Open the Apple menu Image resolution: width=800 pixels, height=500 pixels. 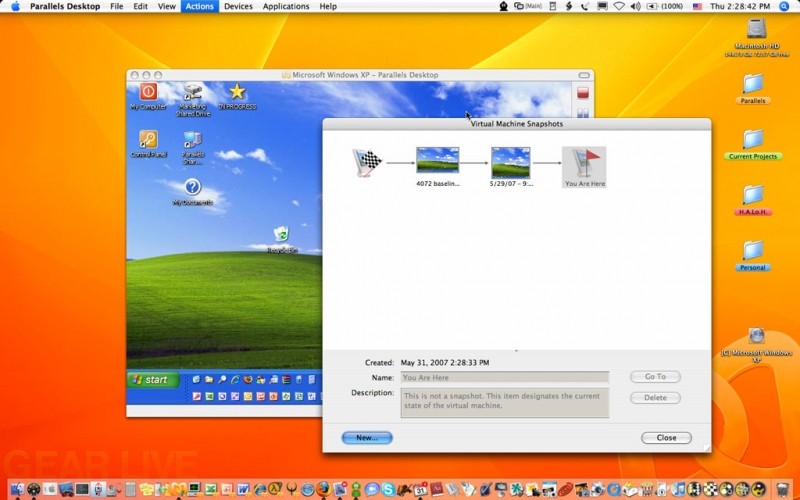point(15,6)
